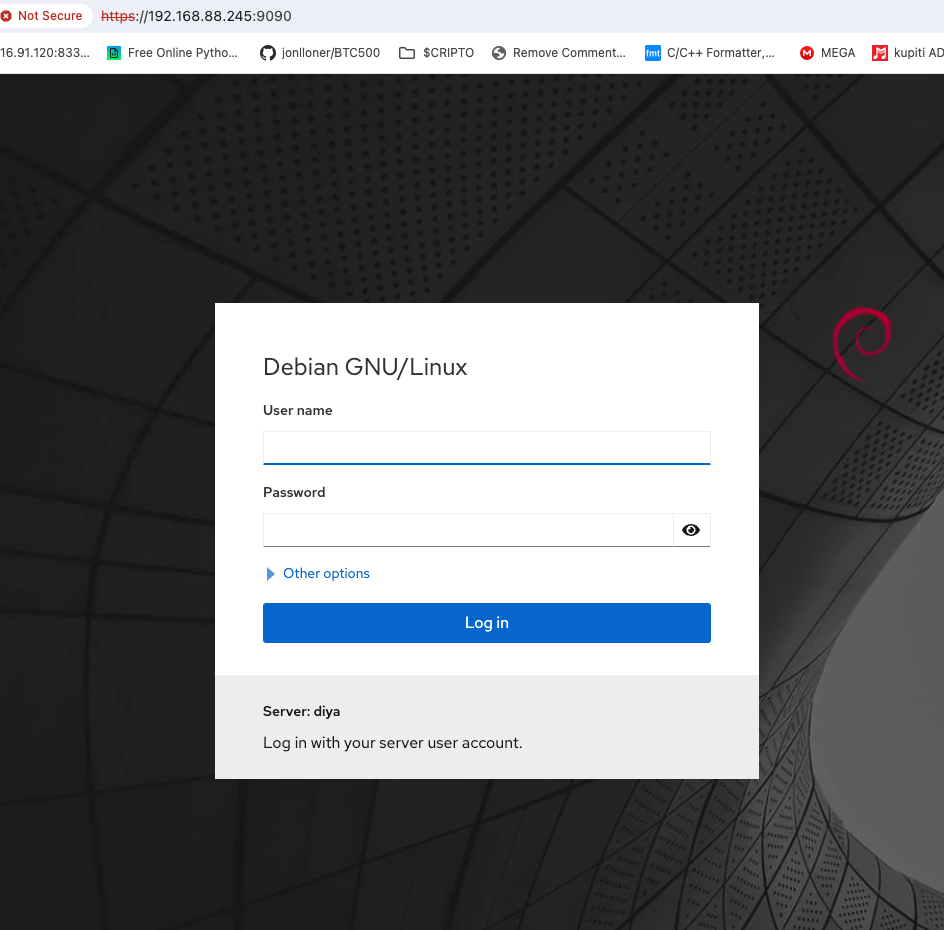Open the Free Online Python bookmark
The image size is (944, 930).
[172, 53]
